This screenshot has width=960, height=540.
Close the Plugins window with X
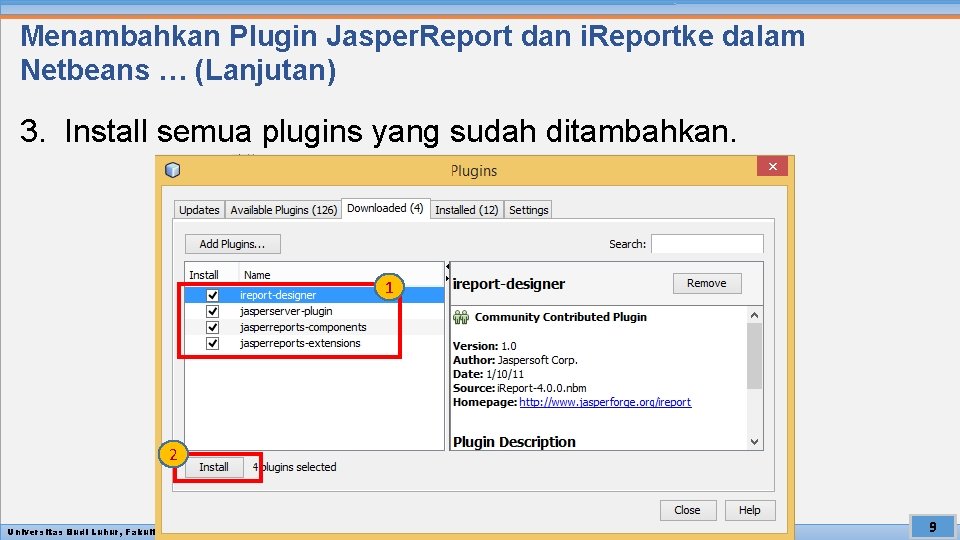point(772,167)
